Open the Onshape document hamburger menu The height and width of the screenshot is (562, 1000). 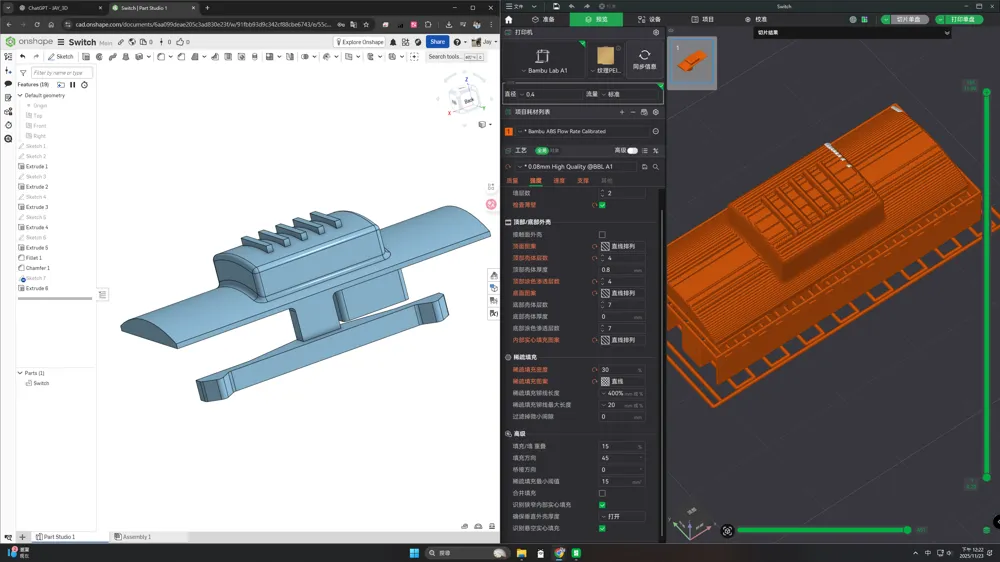tap(61, 42)
